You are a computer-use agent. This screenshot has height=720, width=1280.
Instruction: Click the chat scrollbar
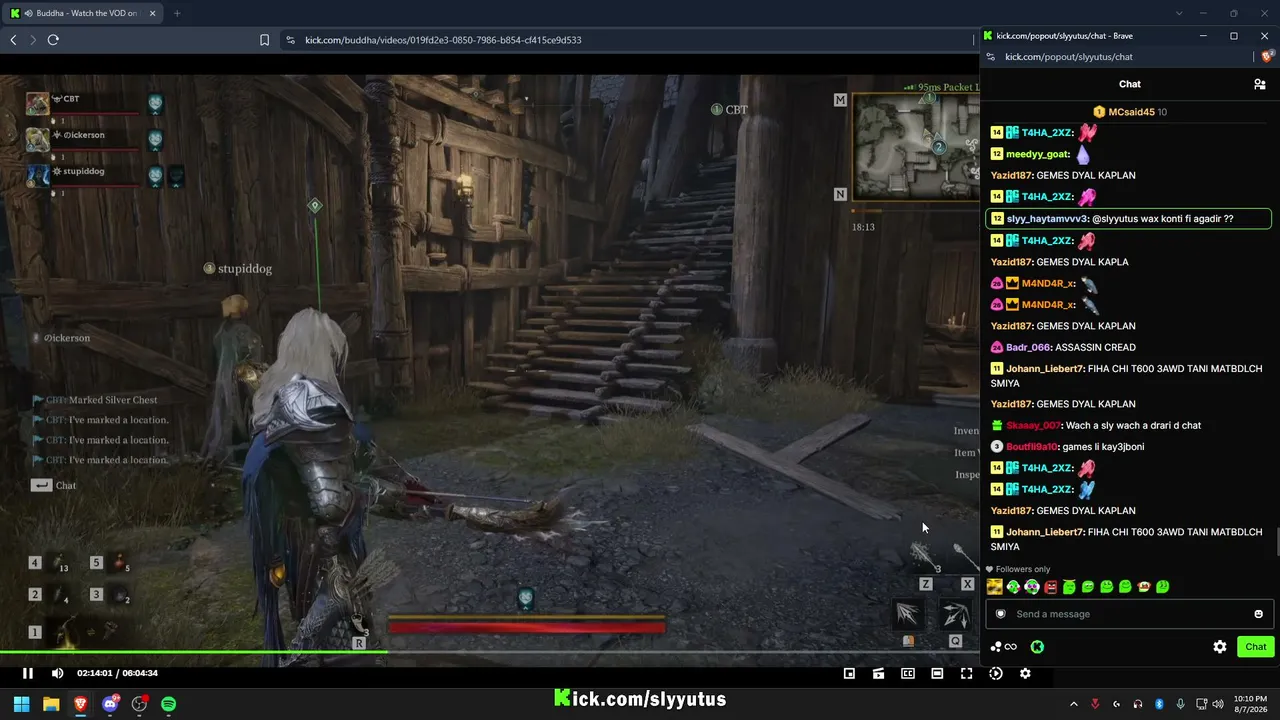pos(1276,540)
